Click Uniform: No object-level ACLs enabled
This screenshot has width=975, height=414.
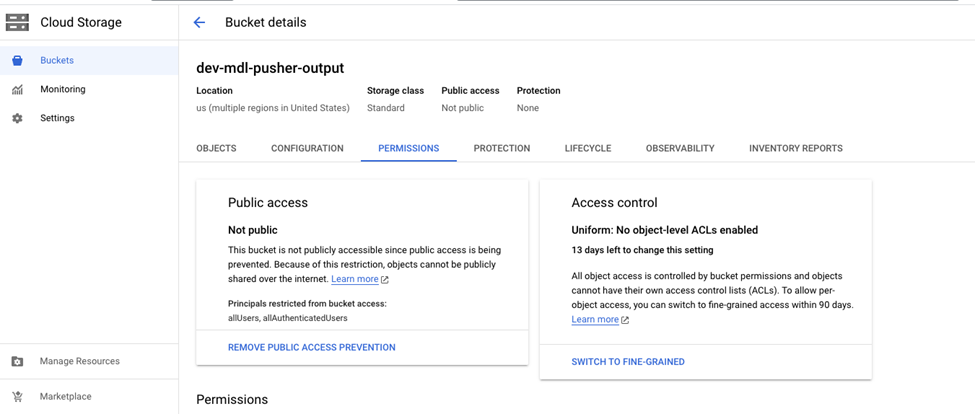(665, 231)
